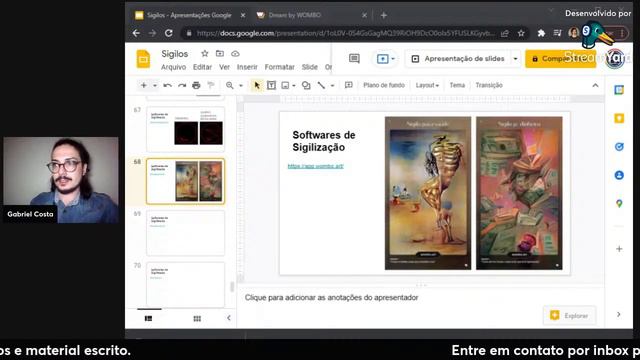Viewport: 640px width, 360px height.
Task: Open the Editar menu
Action: 202,67
